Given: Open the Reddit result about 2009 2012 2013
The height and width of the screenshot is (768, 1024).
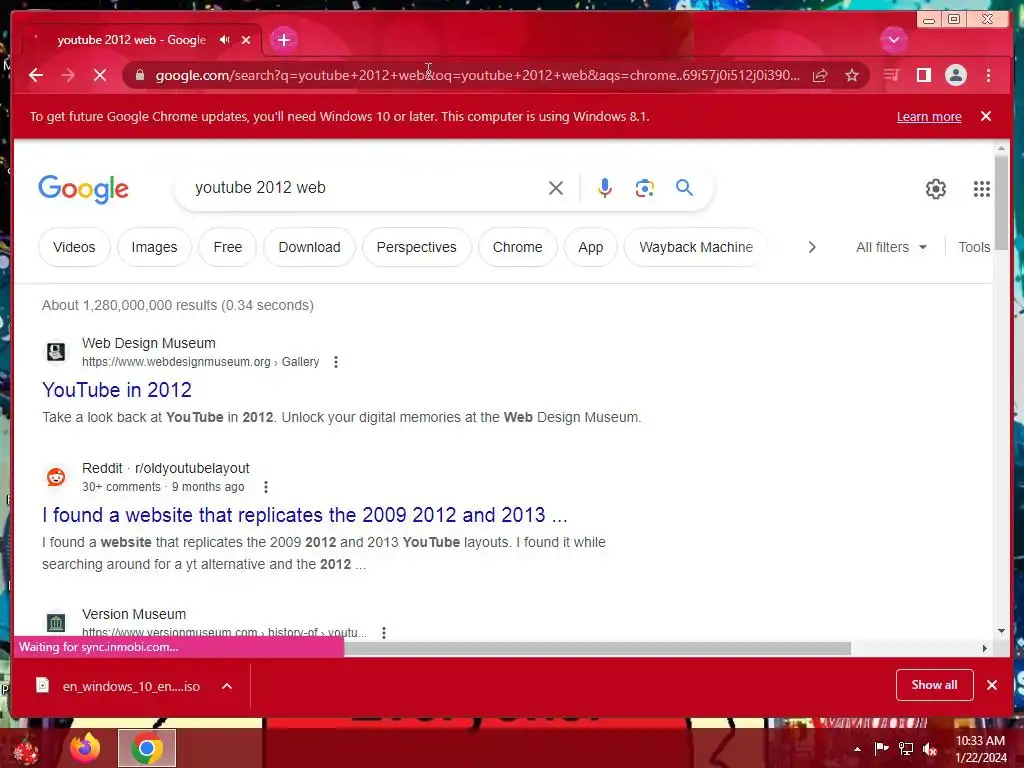Looking at the screenshot, I should pos(304,515).
